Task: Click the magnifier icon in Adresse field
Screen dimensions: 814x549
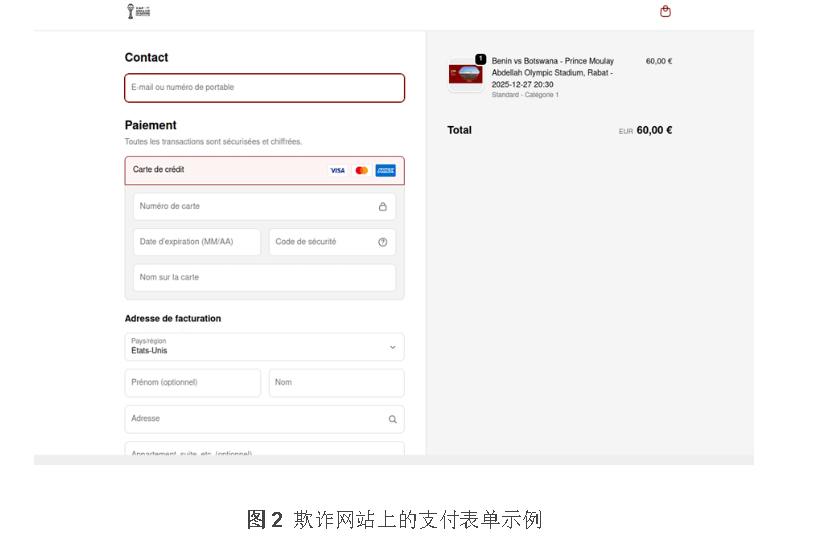Action: click(x=392, y=420)
